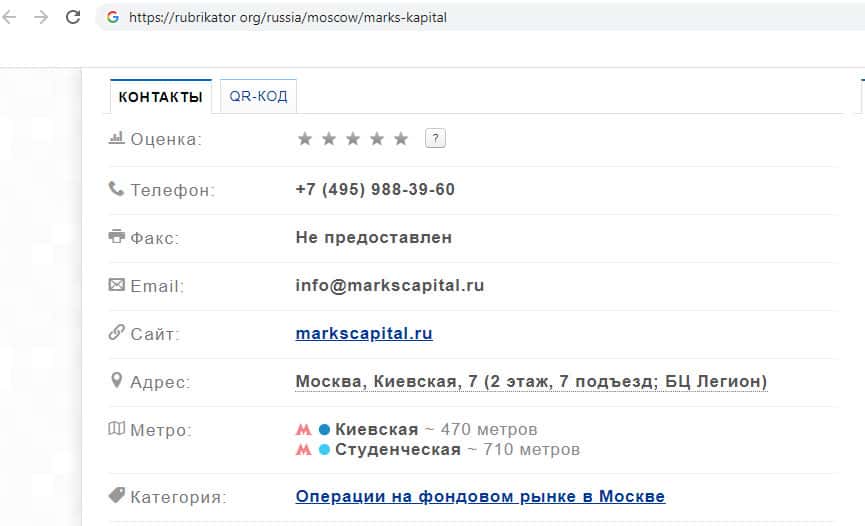865x526 pixels.
Task: Click the Факс label
Action: point(155,238)
